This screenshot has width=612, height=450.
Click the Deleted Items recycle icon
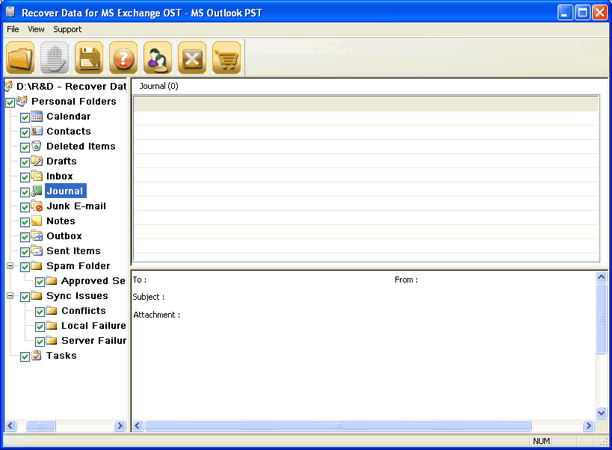[x=37, y=146]
